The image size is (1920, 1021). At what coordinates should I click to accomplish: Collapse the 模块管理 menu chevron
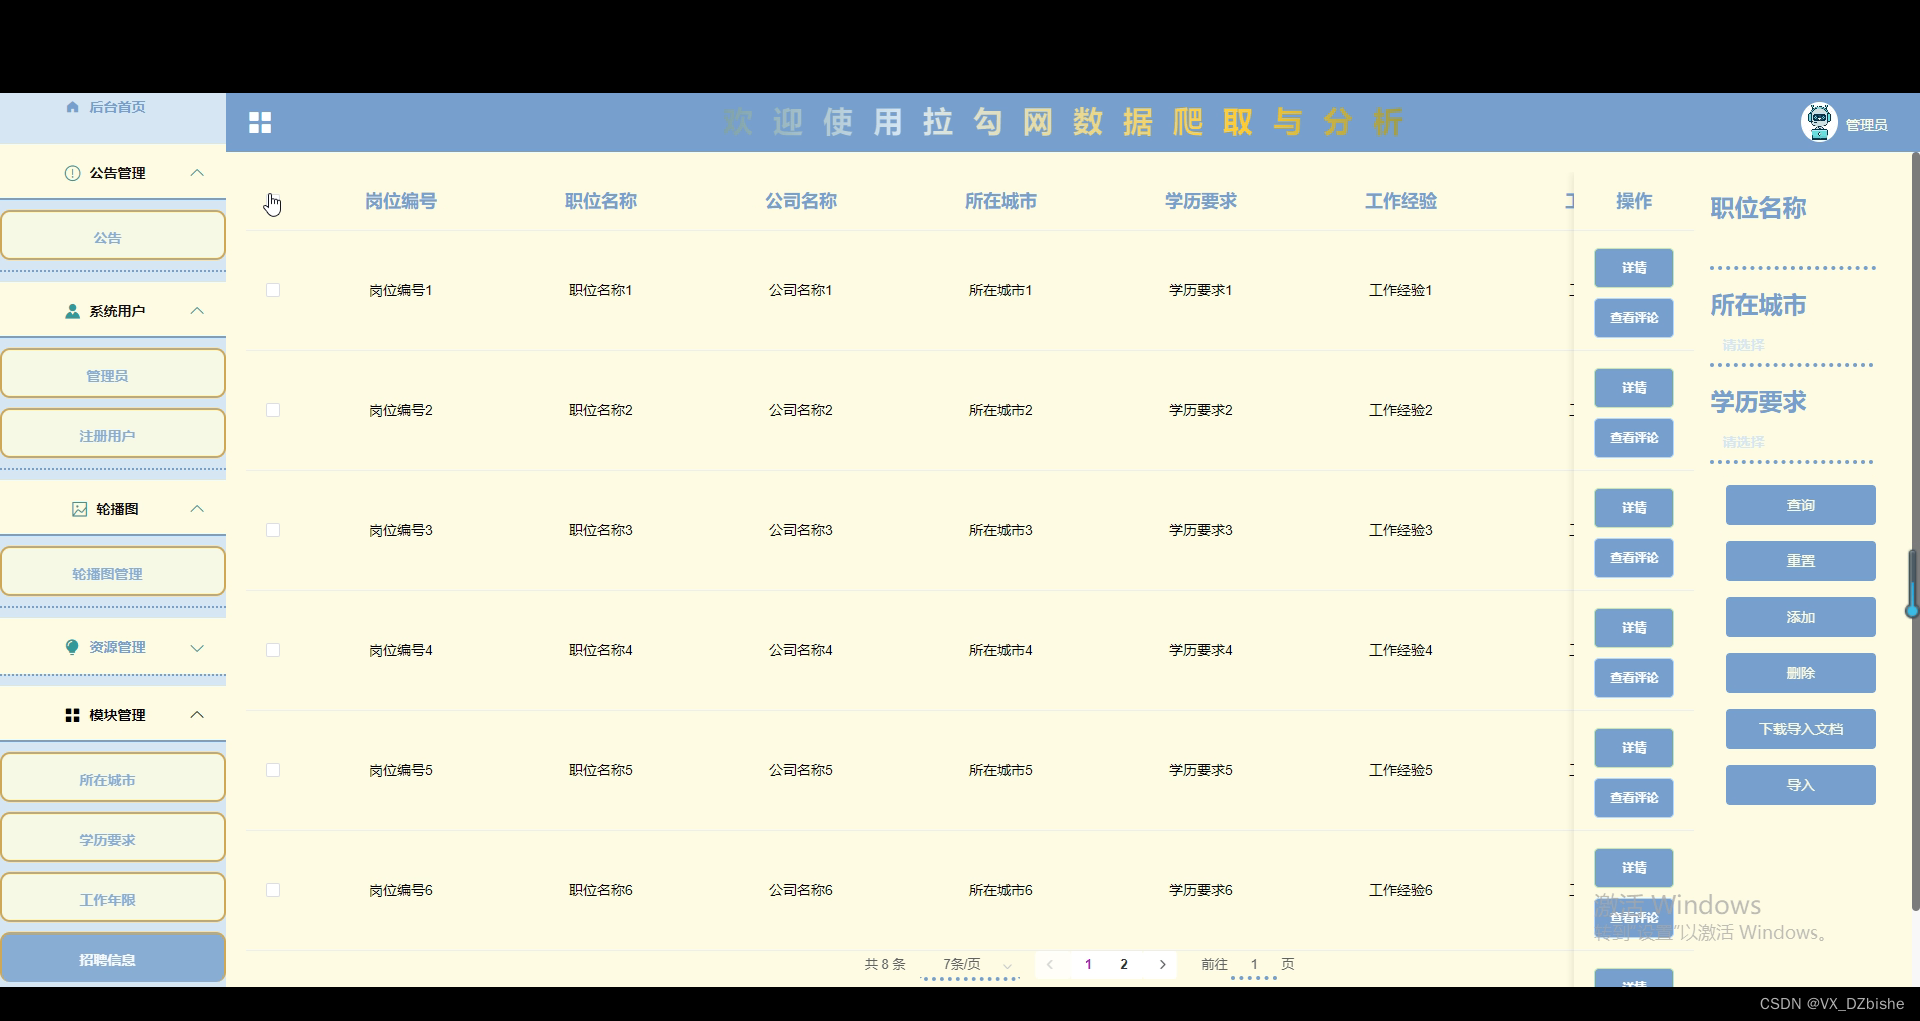pos(197,715)
